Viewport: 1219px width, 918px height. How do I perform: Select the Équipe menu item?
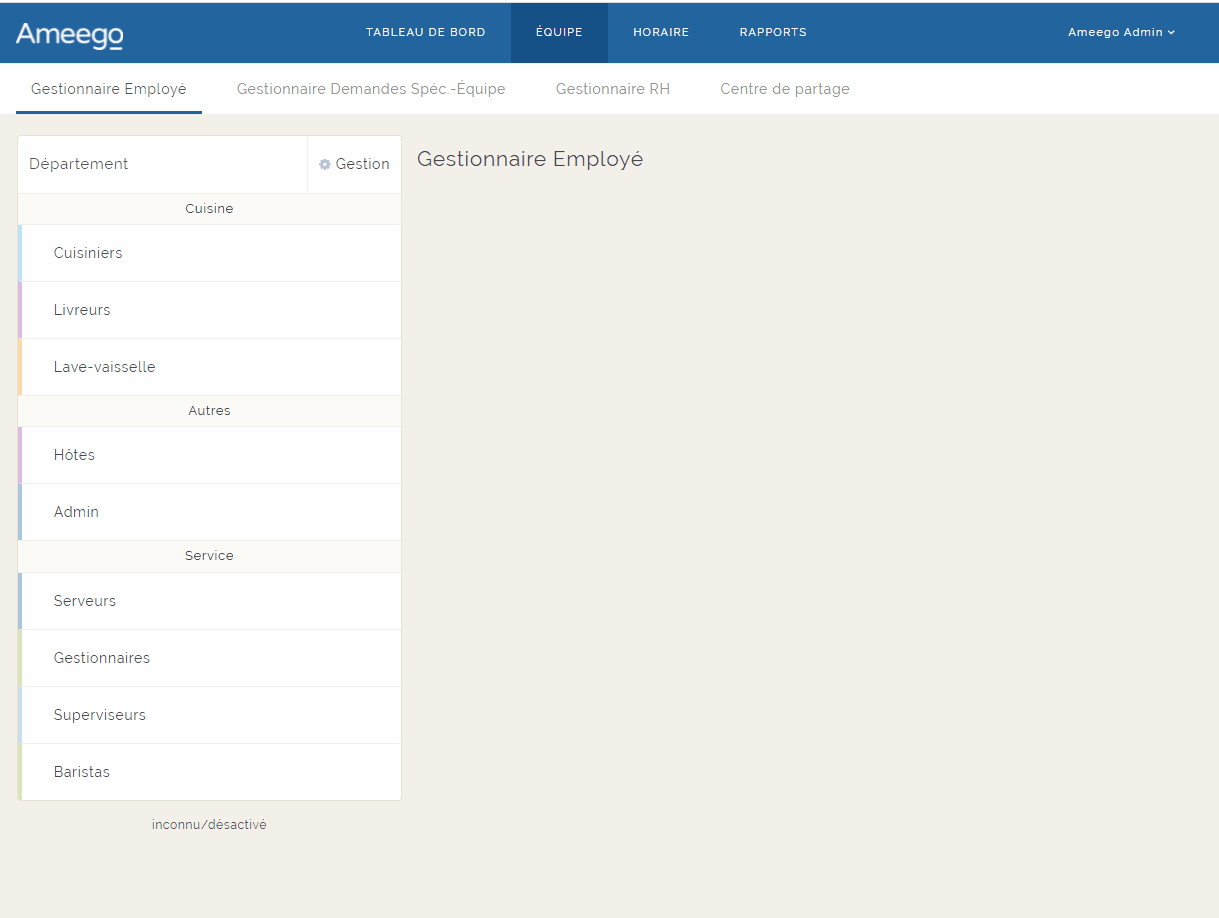[x=559, y=32]
